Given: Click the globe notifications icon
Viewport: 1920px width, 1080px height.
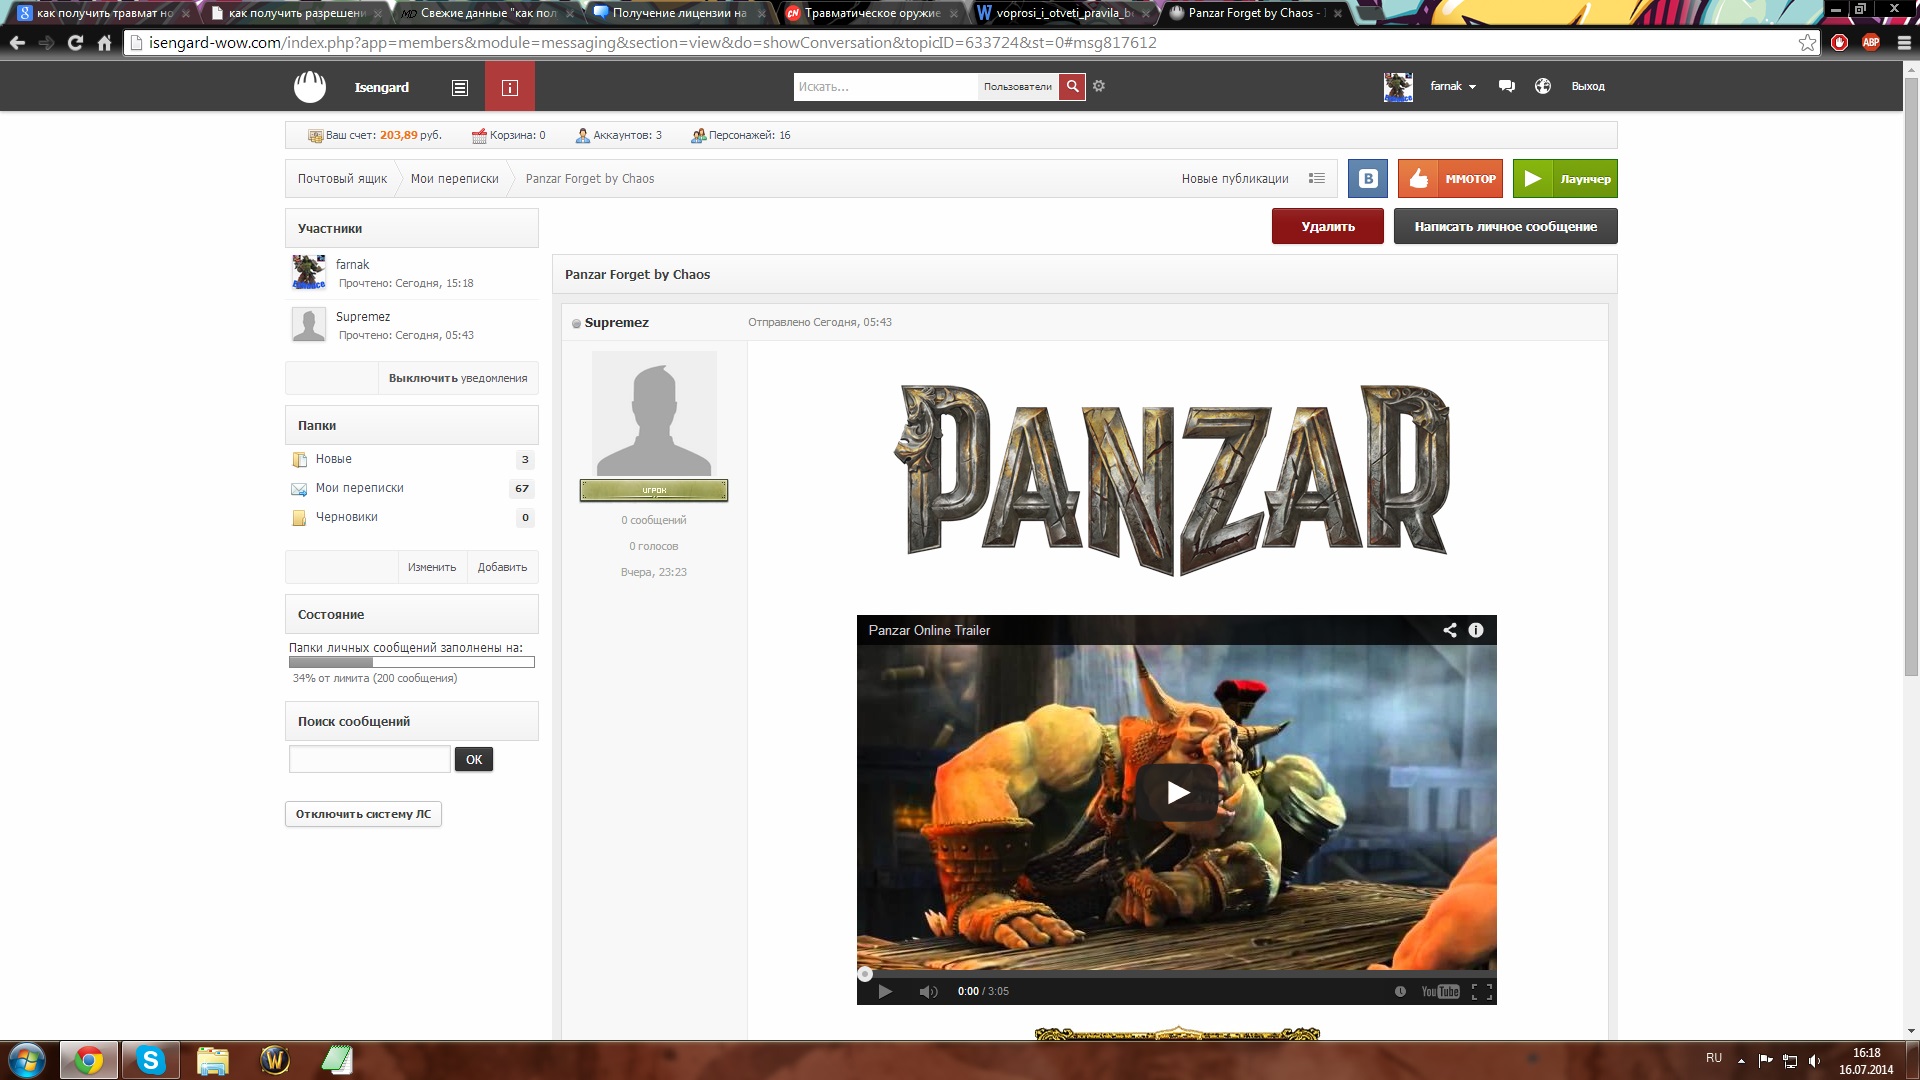Looking at the screenshot, I should click(x=1543, y=86).
